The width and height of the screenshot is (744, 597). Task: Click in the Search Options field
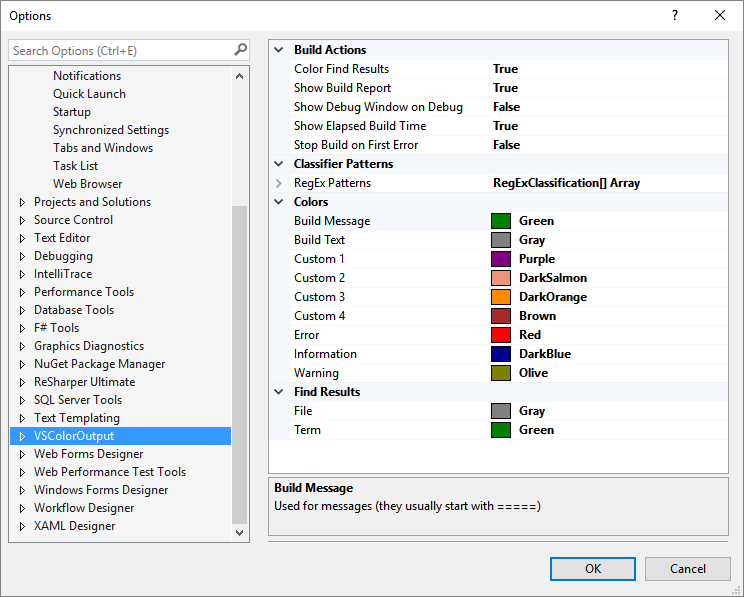pyautogui.click(x=120, y=50)
